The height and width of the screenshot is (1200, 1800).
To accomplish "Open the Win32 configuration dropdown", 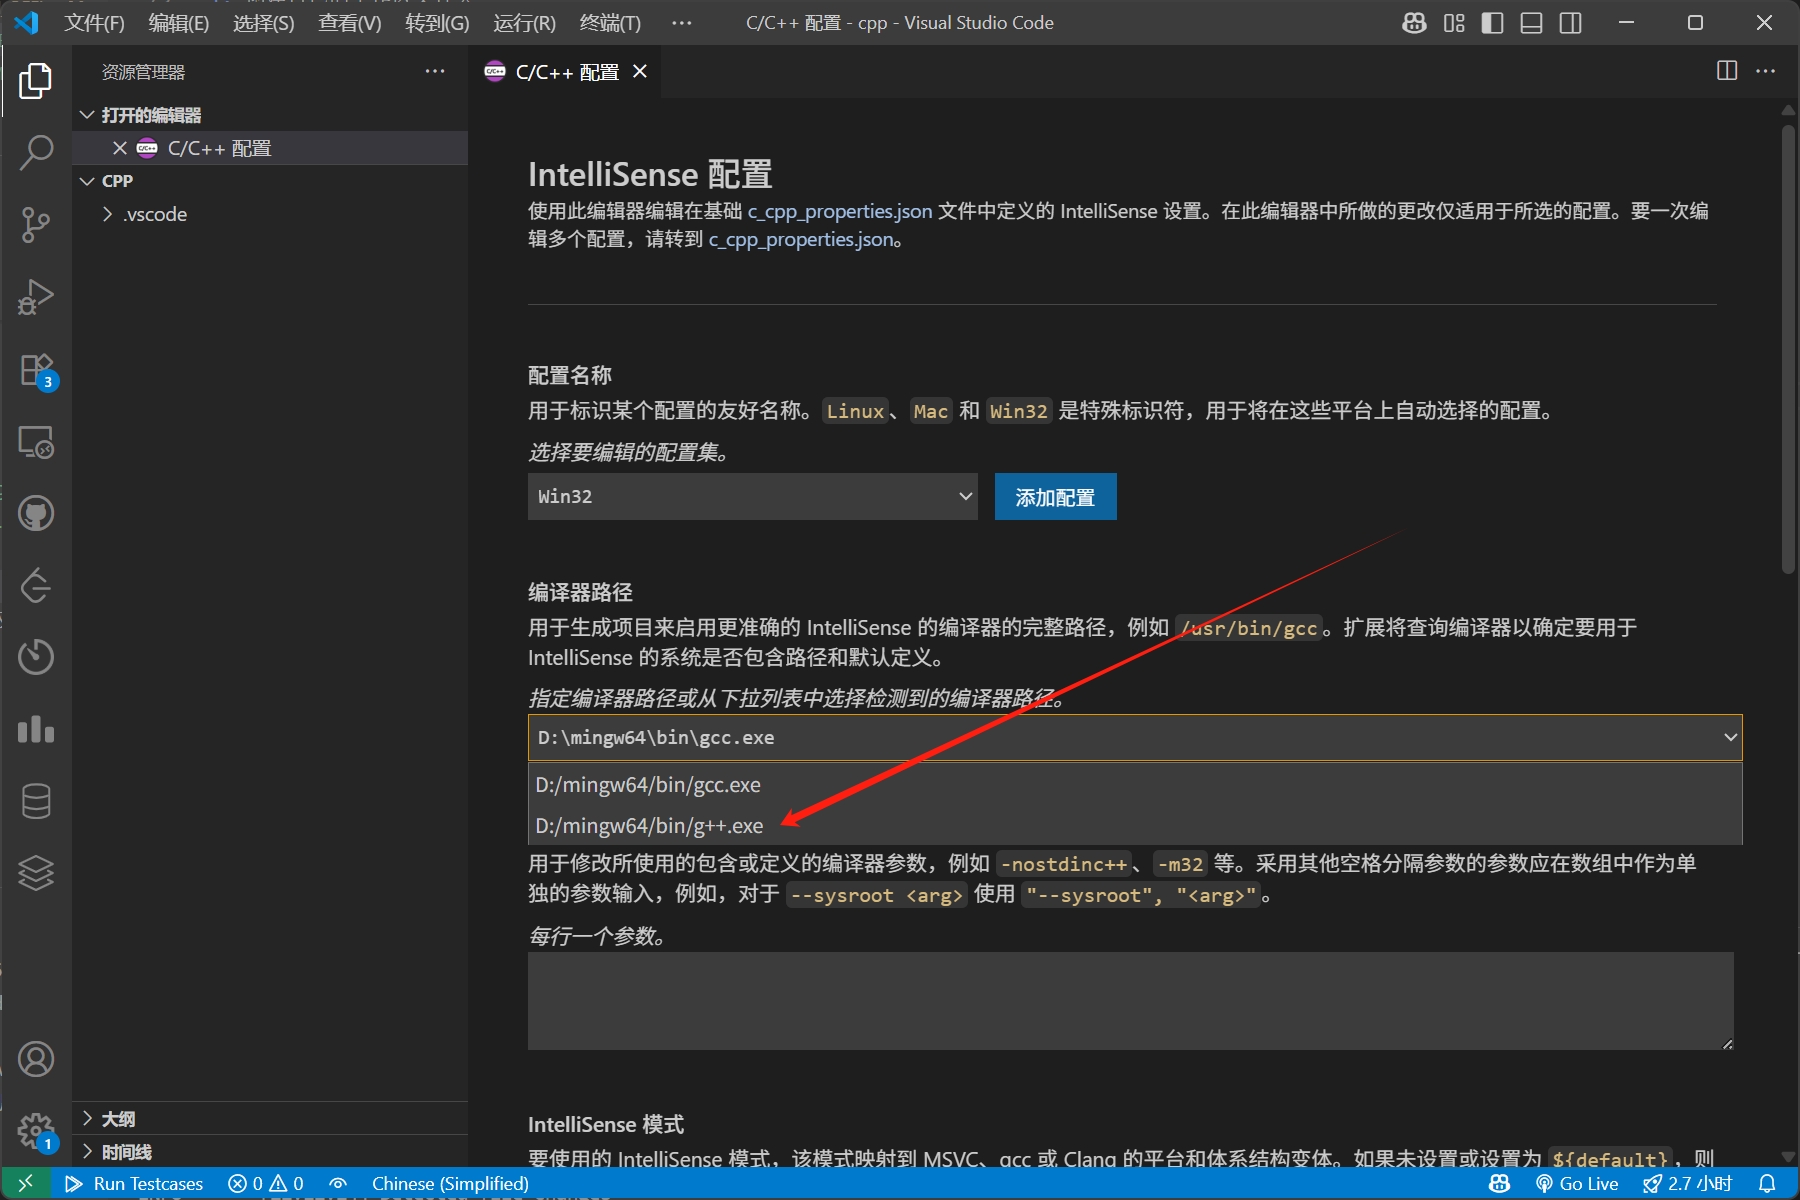I will click(752, 496).
